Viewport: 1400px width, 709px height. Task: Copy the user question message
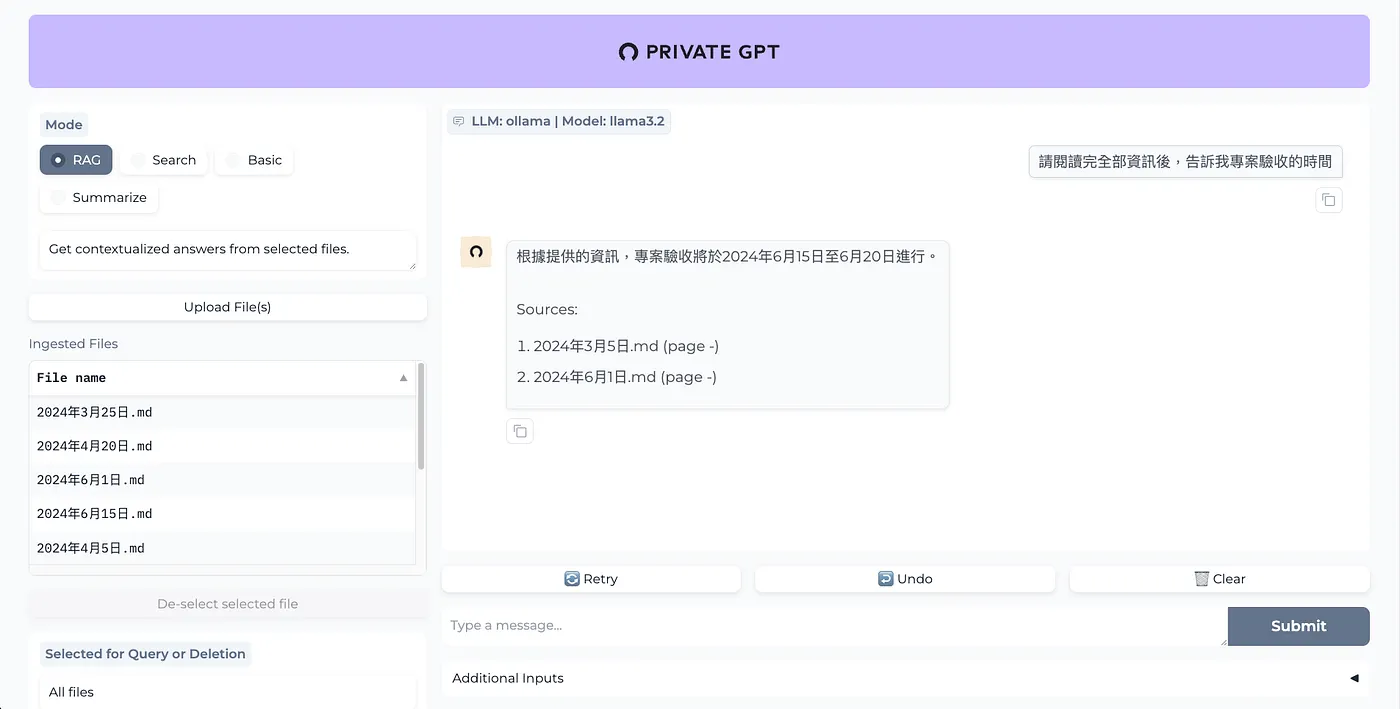click(1328, 200)
